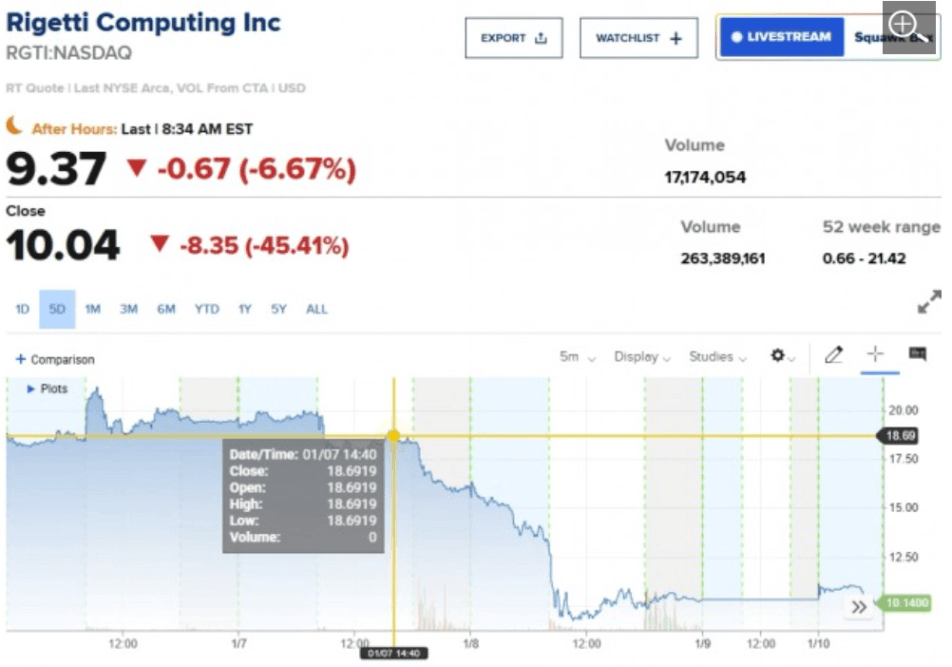Expand chart to fullscreen view

929,302
